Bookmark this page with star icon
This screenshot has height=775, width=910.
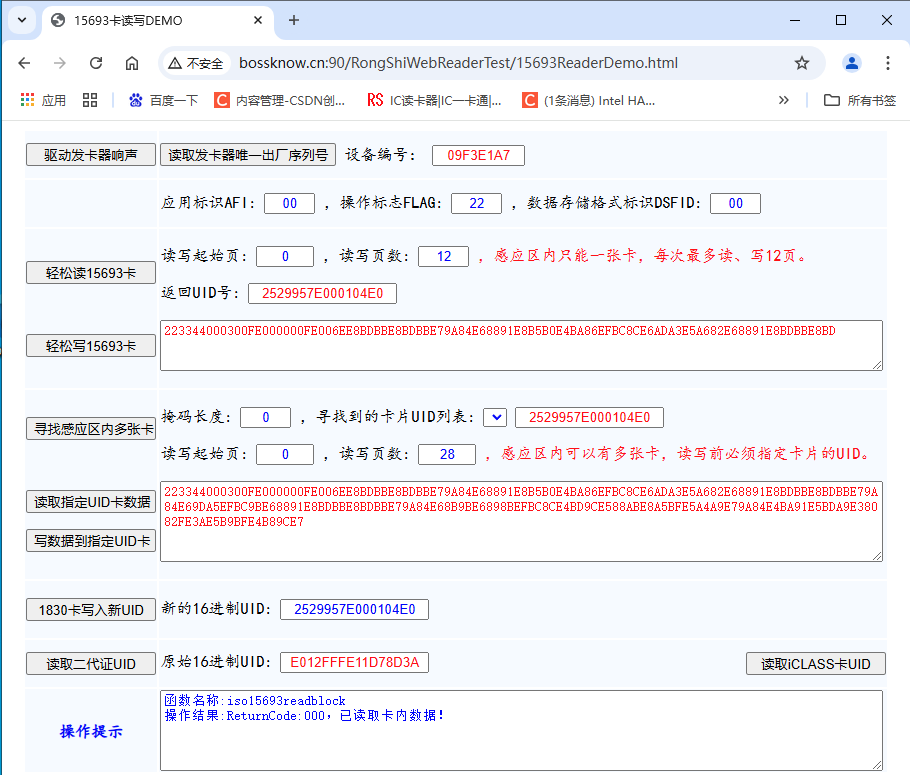click(x=801, y=63)
